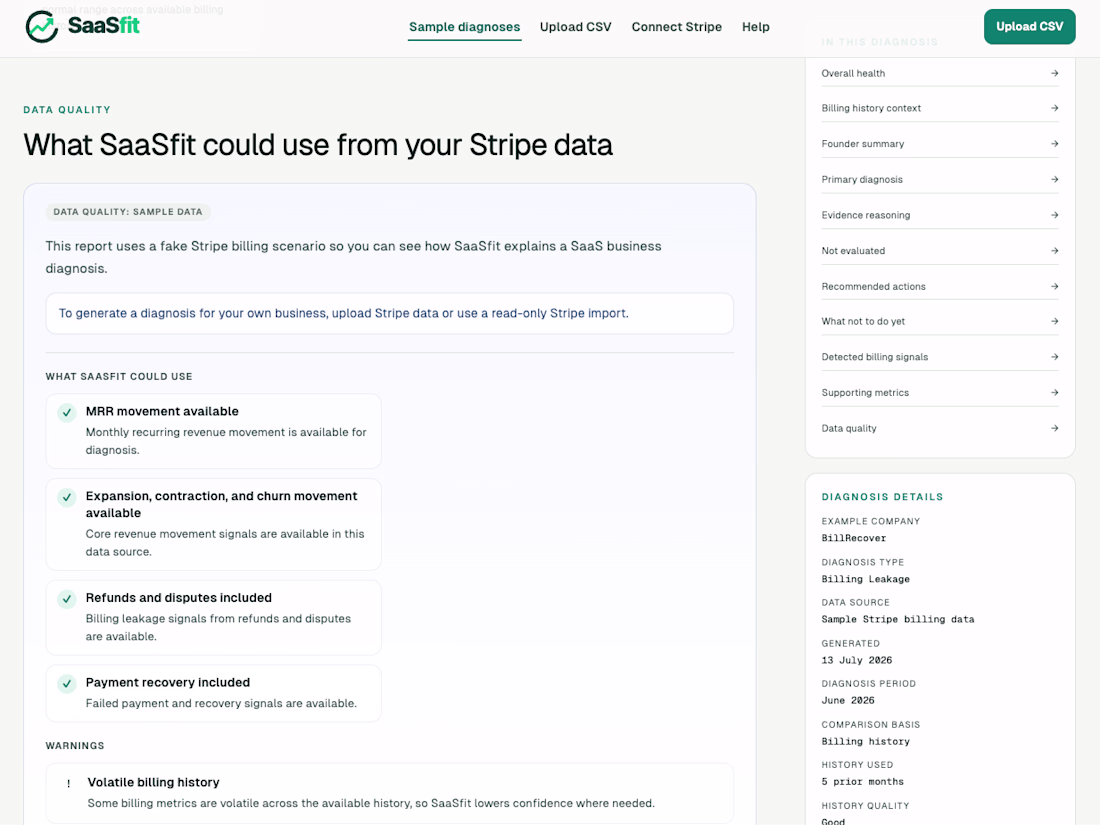Click arrow next to Overall health
Image resolution: width=1100 pixels, height=825 pixels.
coord(1054,73)
